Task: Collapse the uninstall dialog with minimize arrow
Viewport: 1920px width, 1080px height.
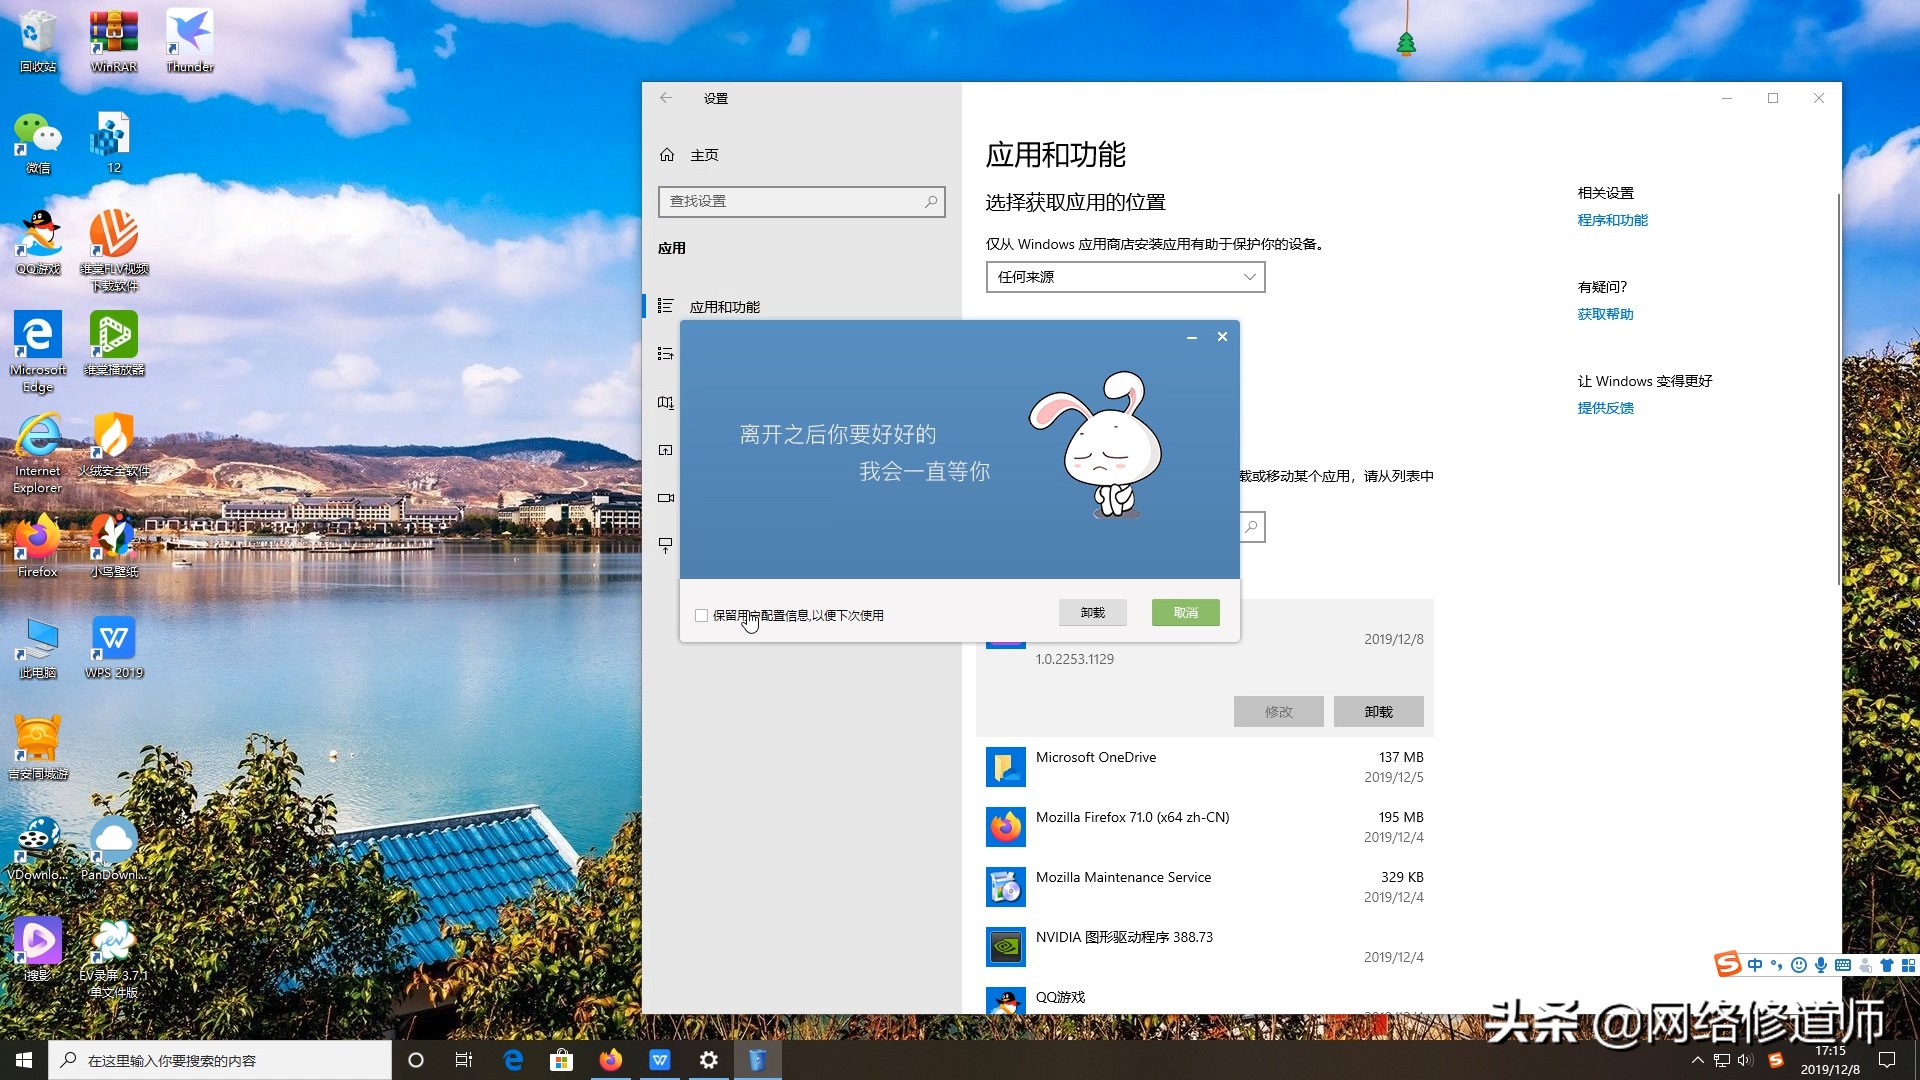Action: pos(1191,338)
